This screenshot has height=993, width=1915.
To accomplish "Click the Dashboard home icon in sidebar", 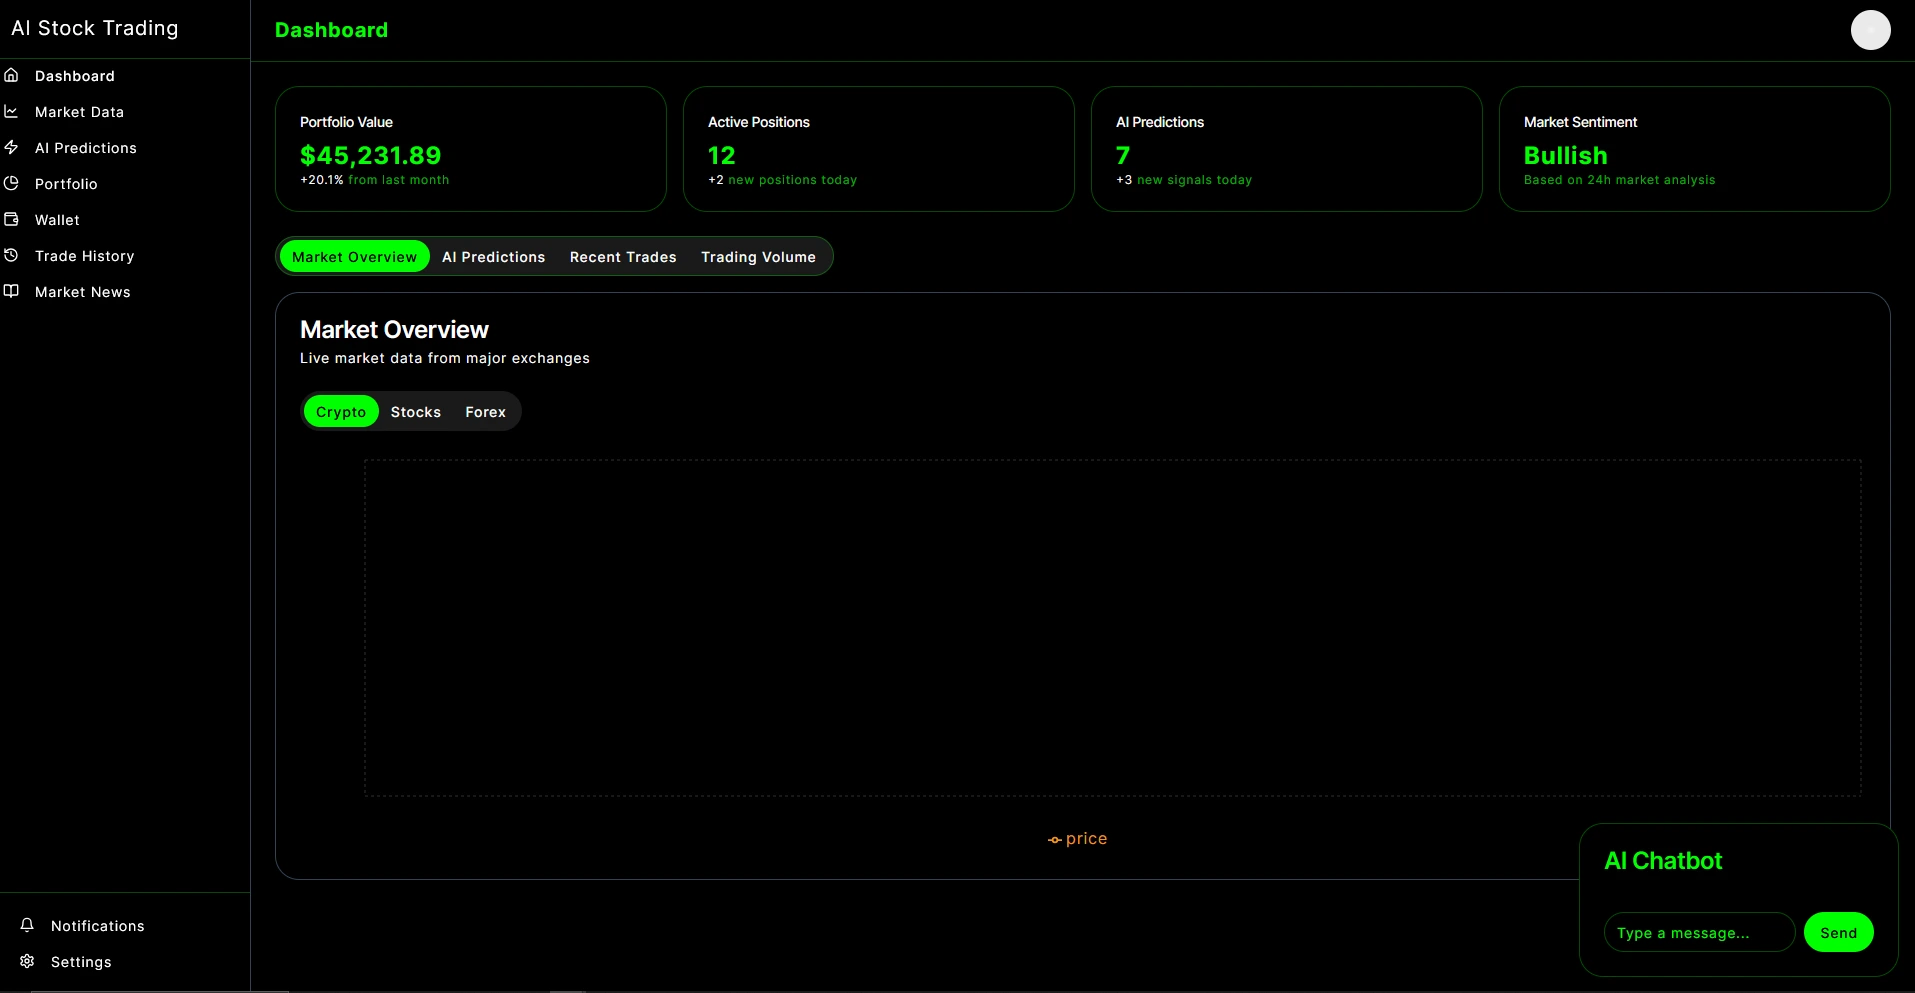I will pyautogui.click(x=12, y=76).
